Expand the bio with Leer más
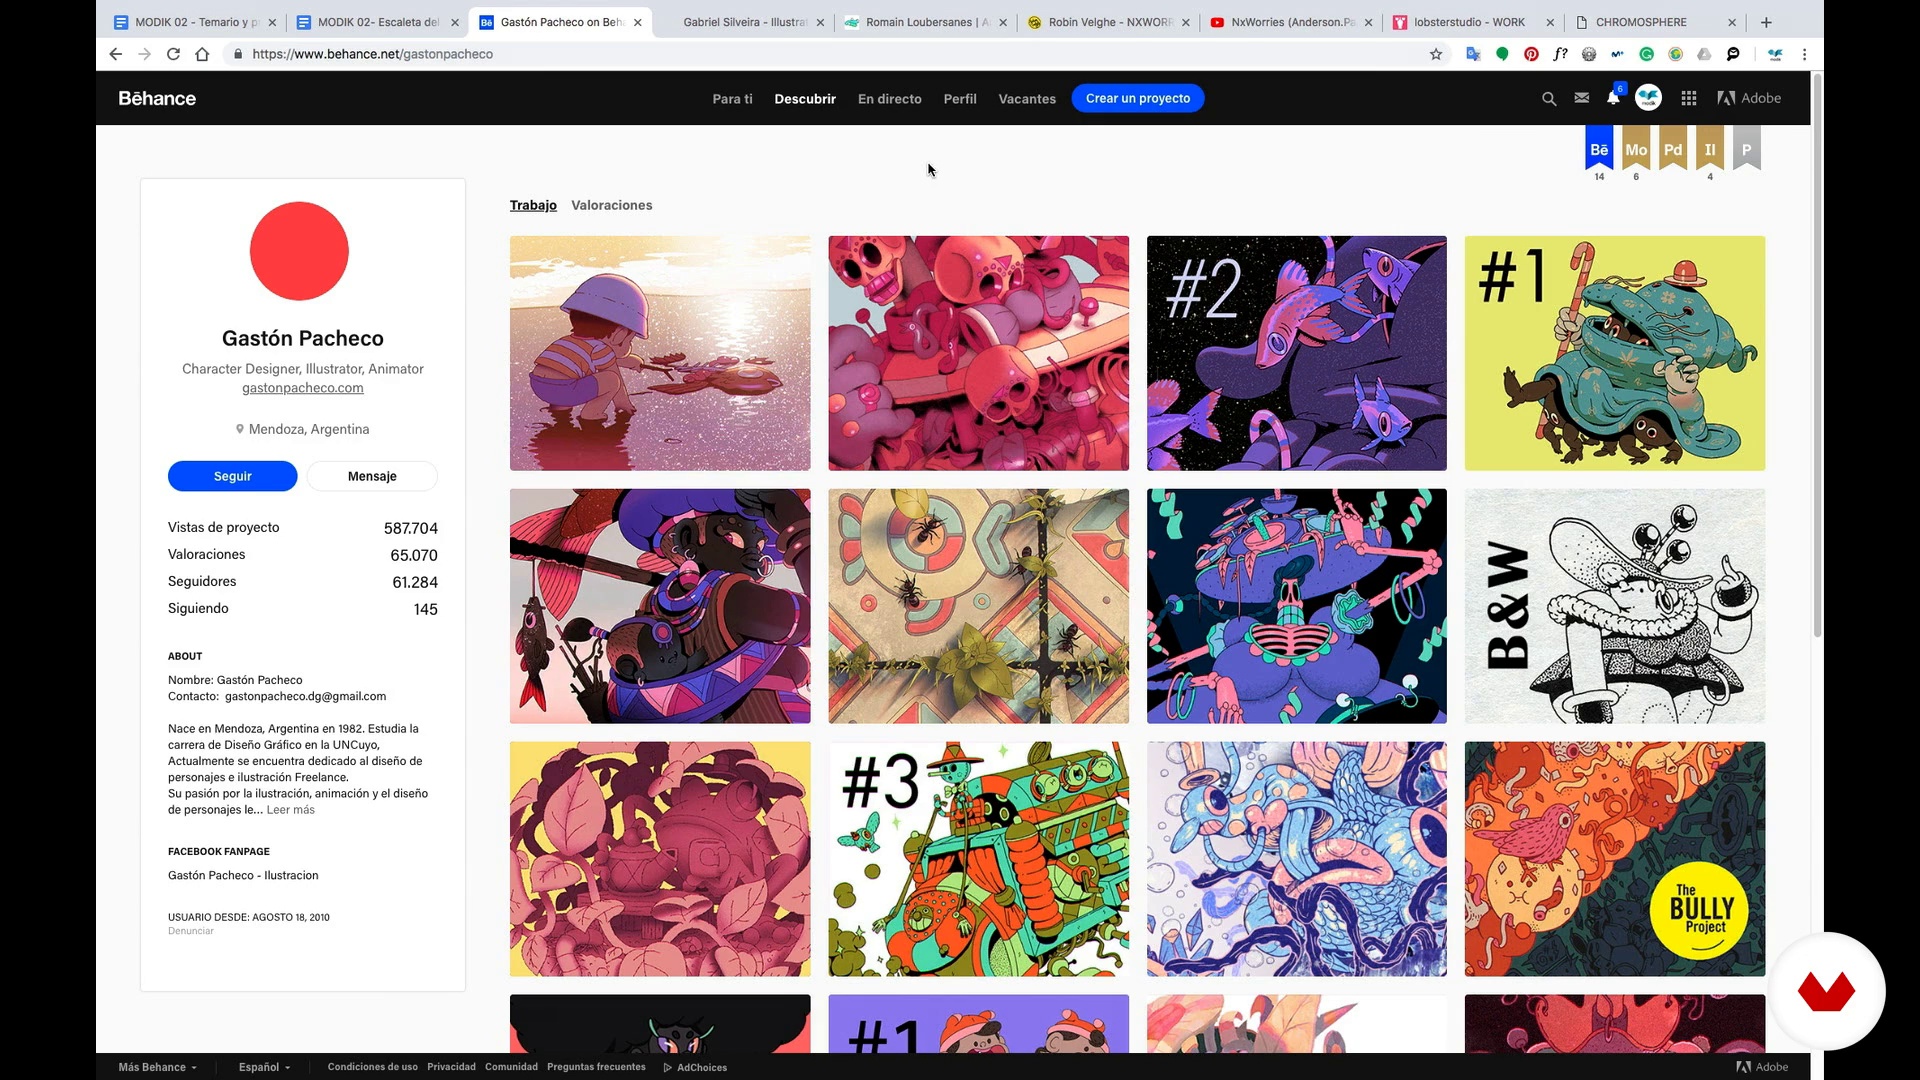 point(291,810)
